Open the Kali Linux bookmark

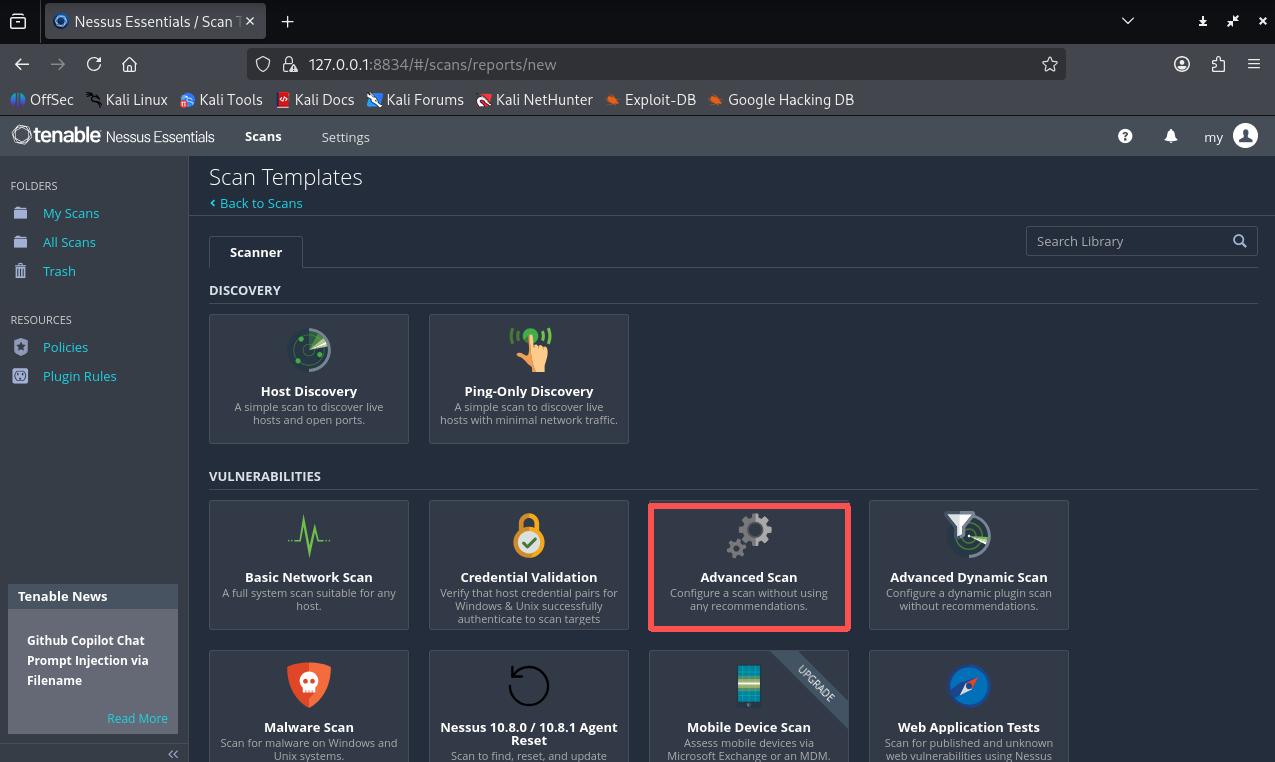tap(127, 100)
